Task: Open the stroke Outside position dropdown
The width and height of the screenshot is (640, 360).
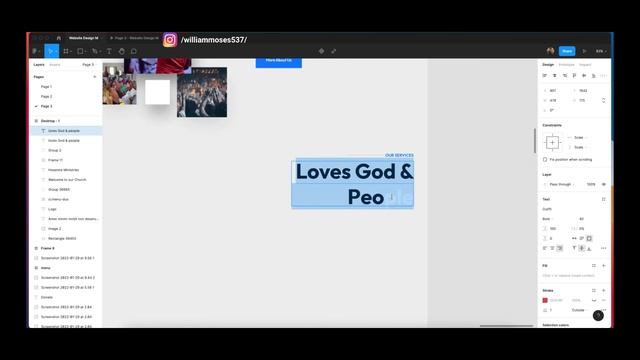Action: [x=580, y=310]
